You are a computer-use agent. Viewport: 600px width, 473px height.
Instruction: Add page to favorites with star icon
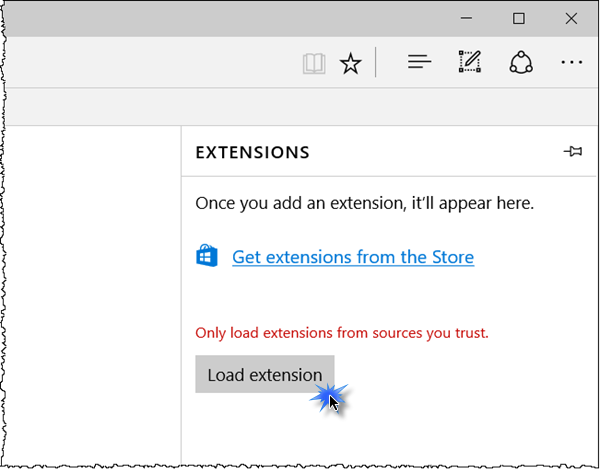tap(350, 64)
